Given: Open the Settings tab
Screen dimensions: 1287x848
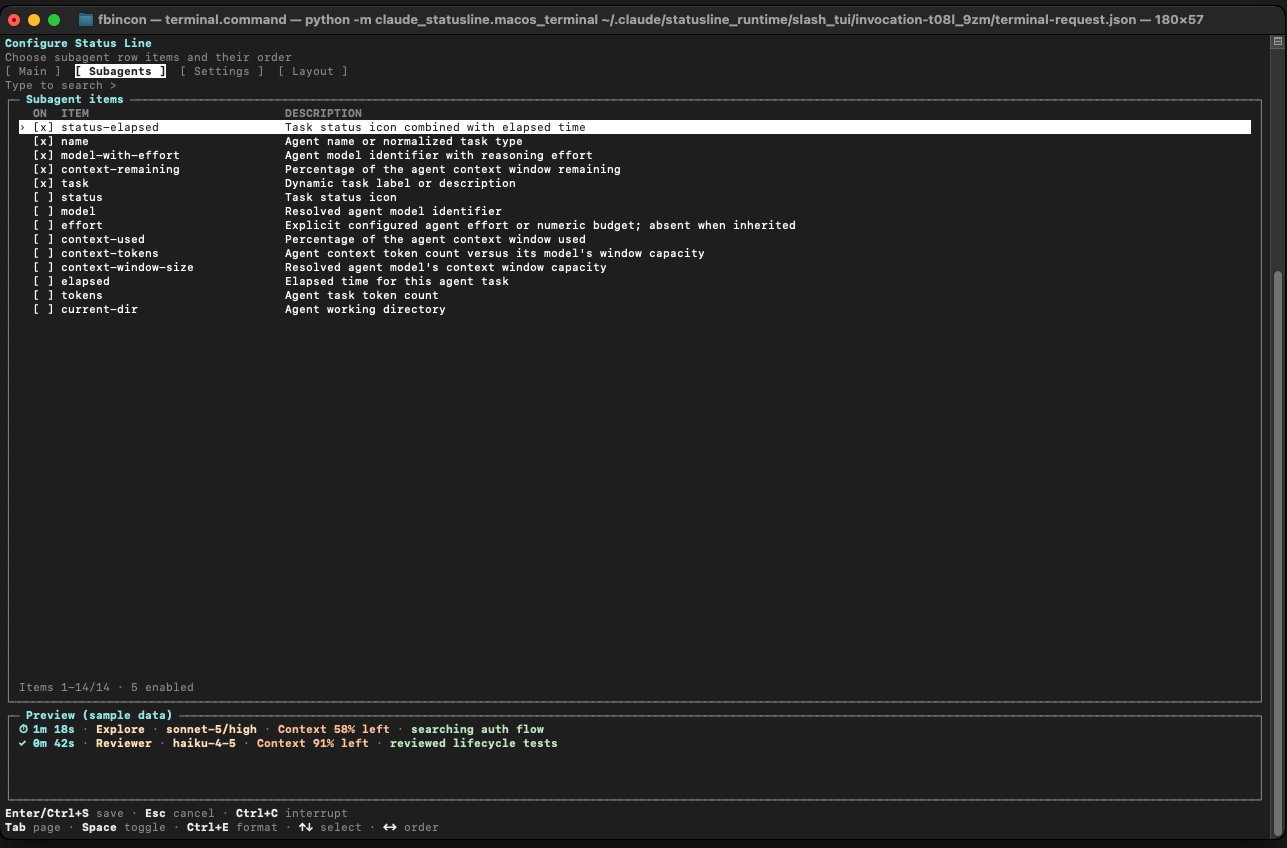Looking at the screenshot, I should click(222, 72).
